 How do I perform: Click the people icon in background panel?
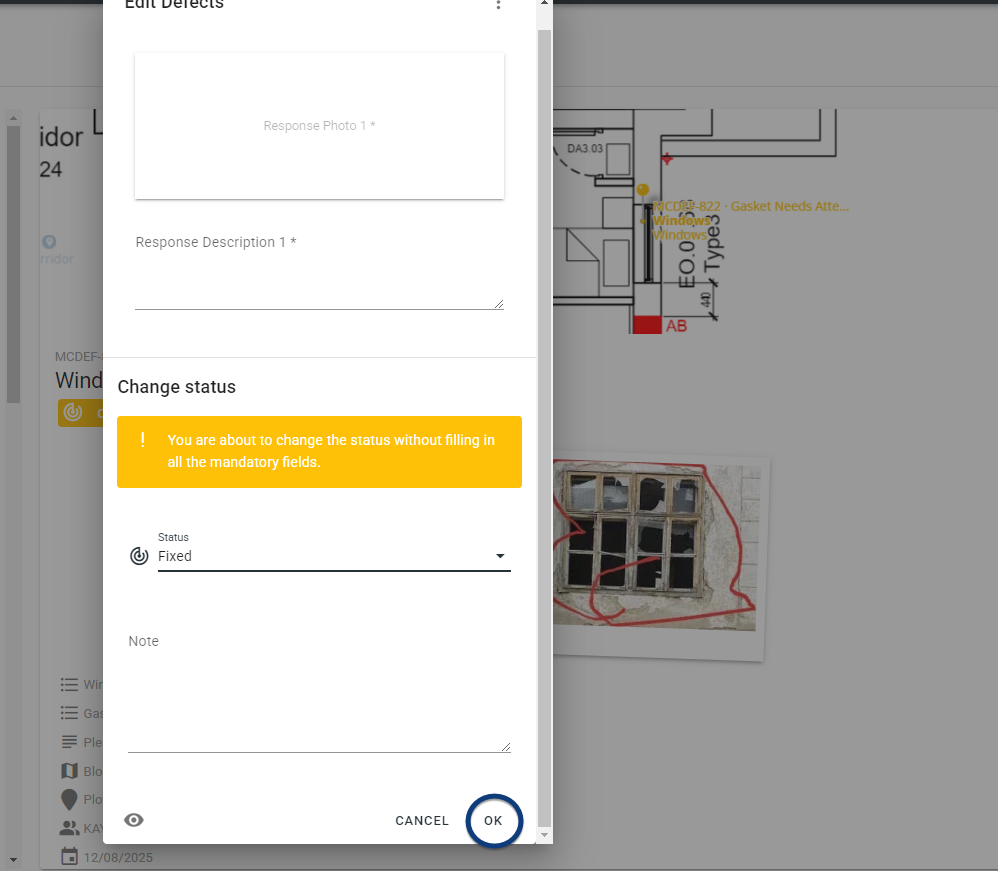pos(69,828)
